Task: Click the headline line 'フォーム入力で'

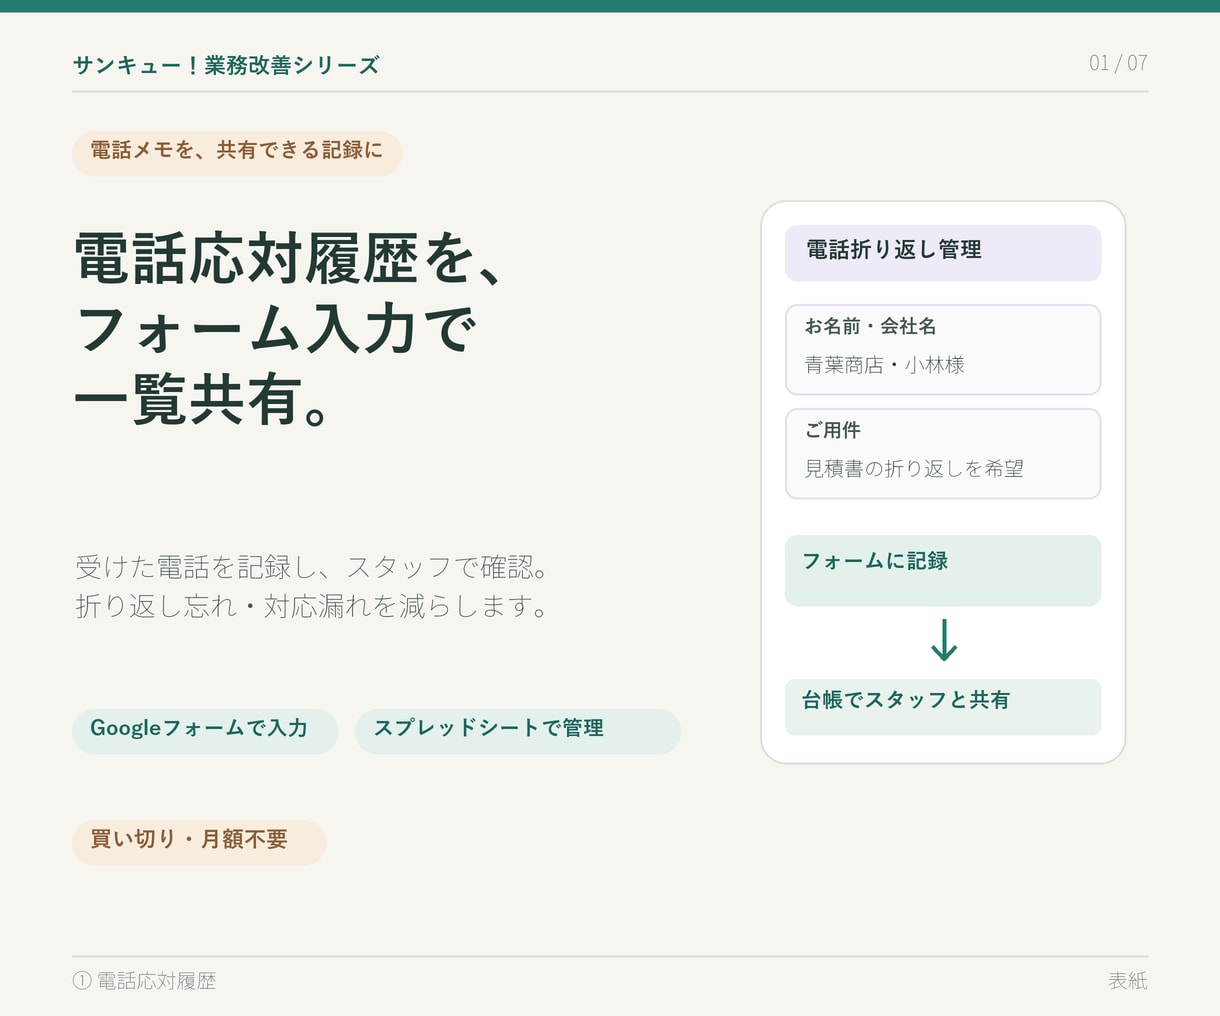Action: [276, 329]
